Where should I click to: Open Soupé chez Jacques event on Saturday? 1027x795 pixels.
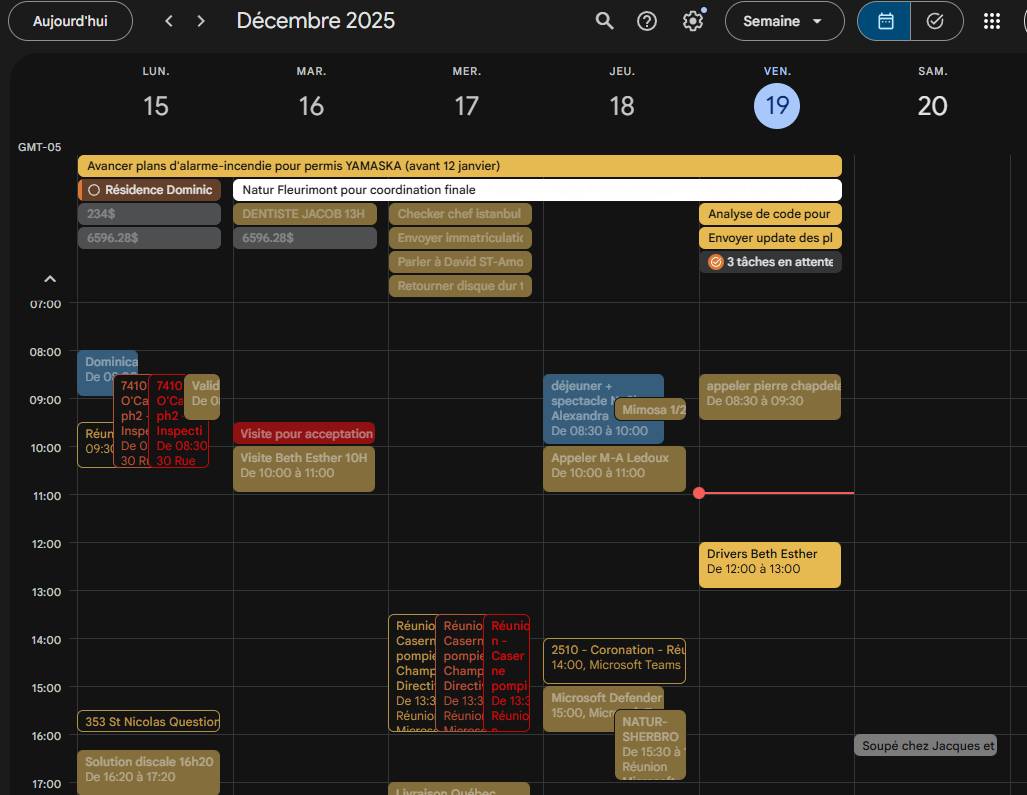tap(925, 746)
